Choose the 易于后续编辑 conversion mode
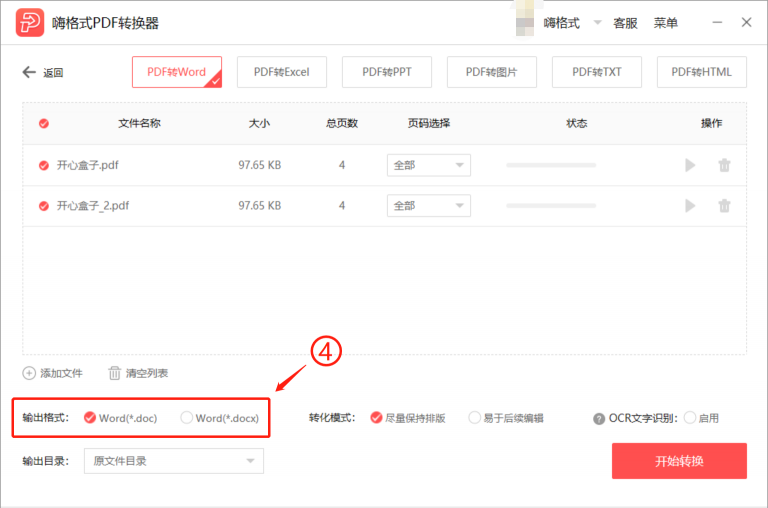This screenshot has width=768, height=508. coord(474,417)
